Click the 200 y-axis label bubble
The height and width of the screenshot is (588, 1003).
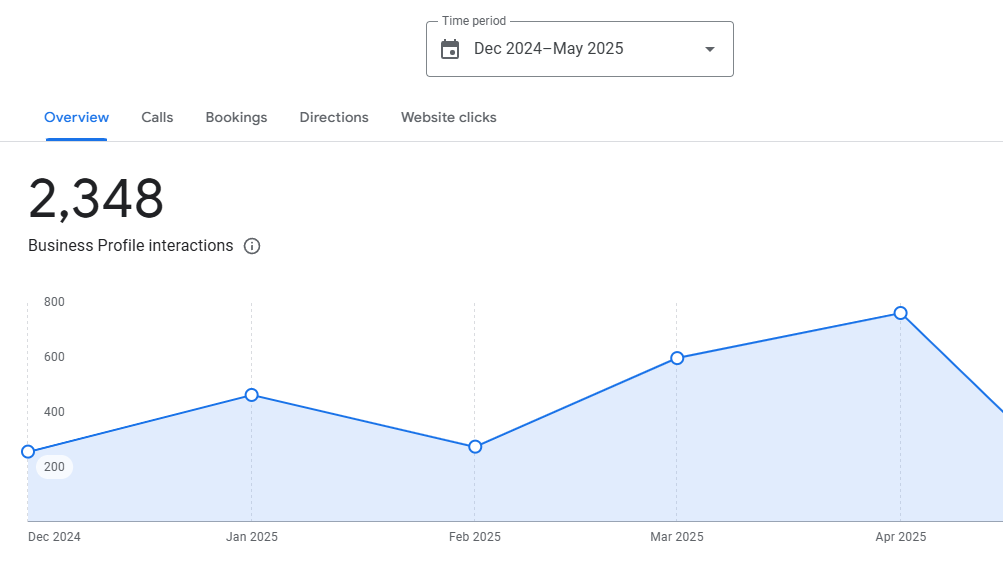[x=54, y=467]
